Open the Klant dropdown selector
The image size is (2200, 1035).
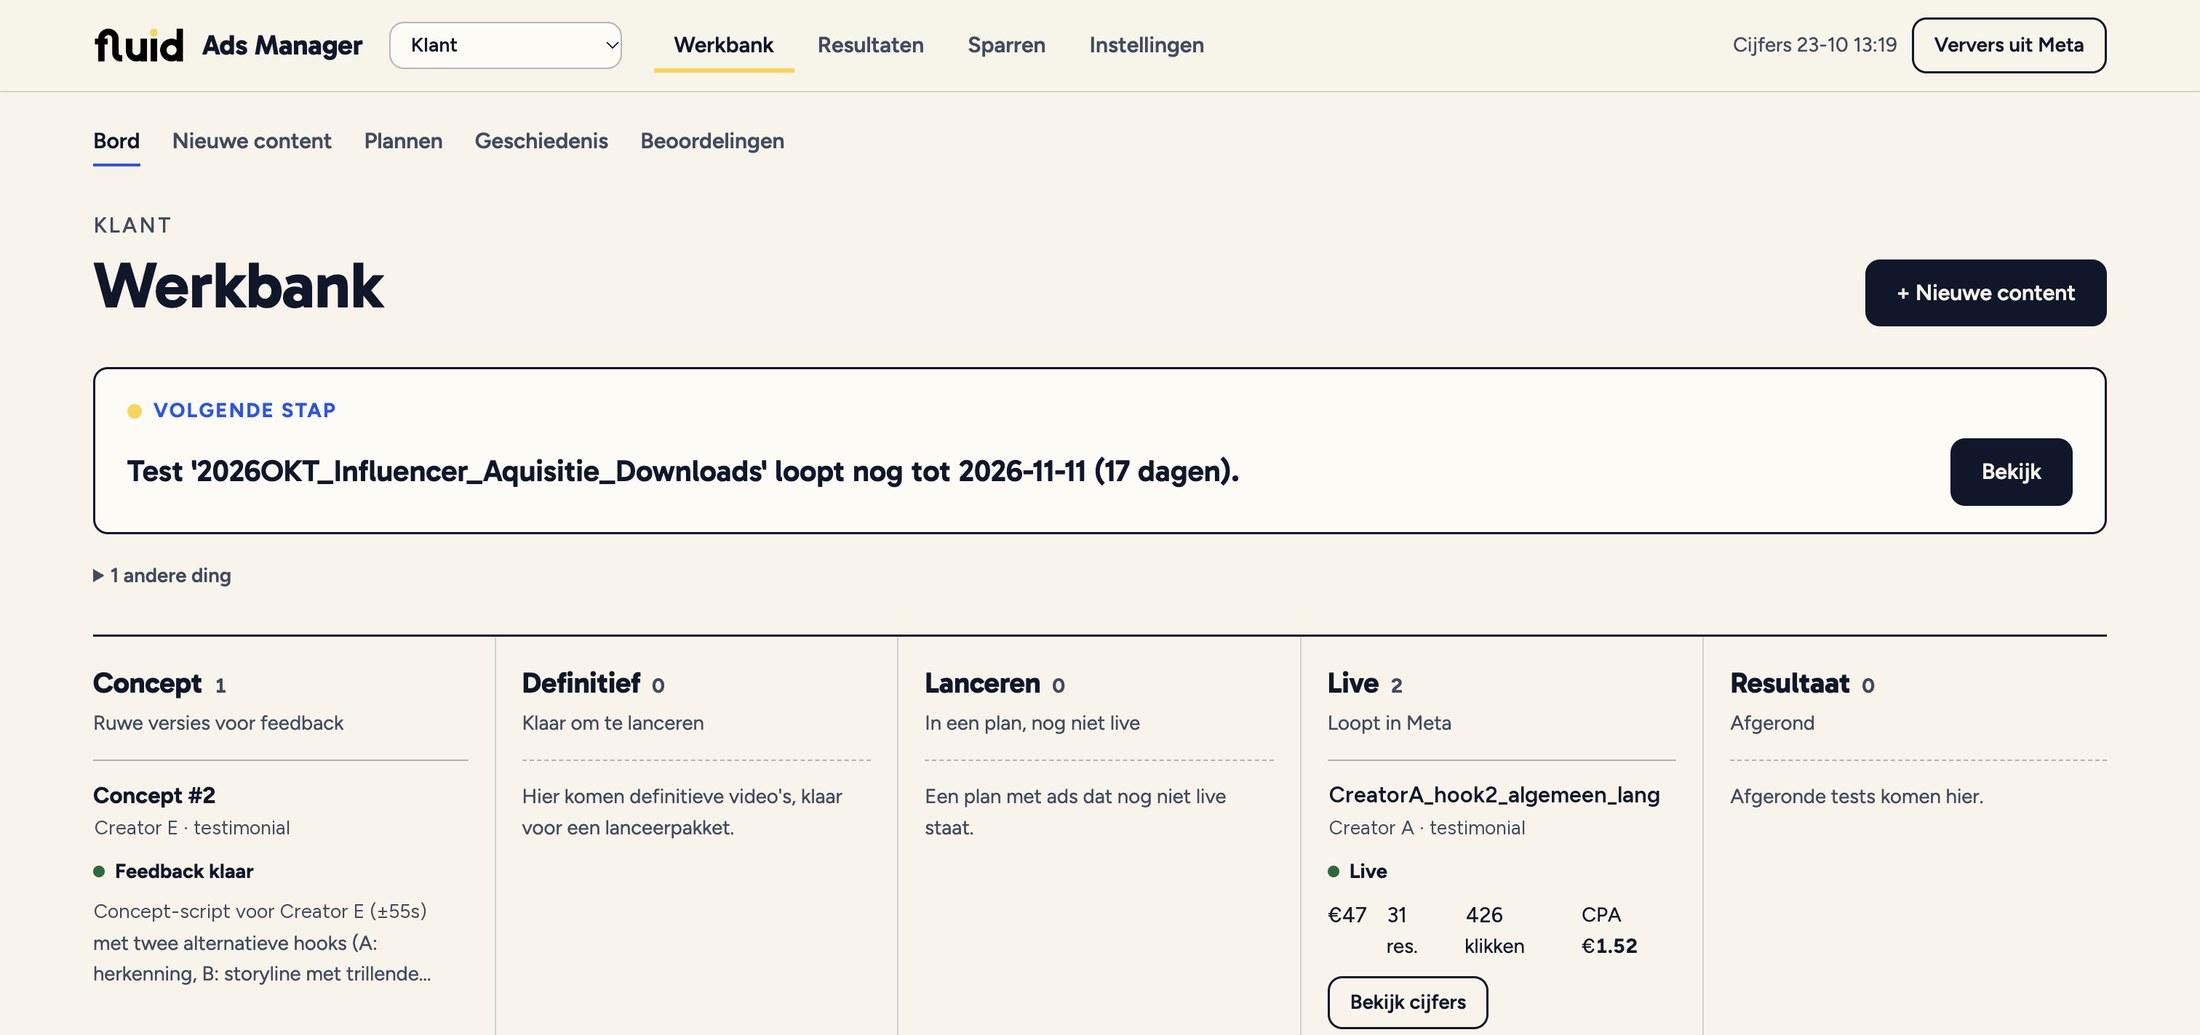[505, 45]
